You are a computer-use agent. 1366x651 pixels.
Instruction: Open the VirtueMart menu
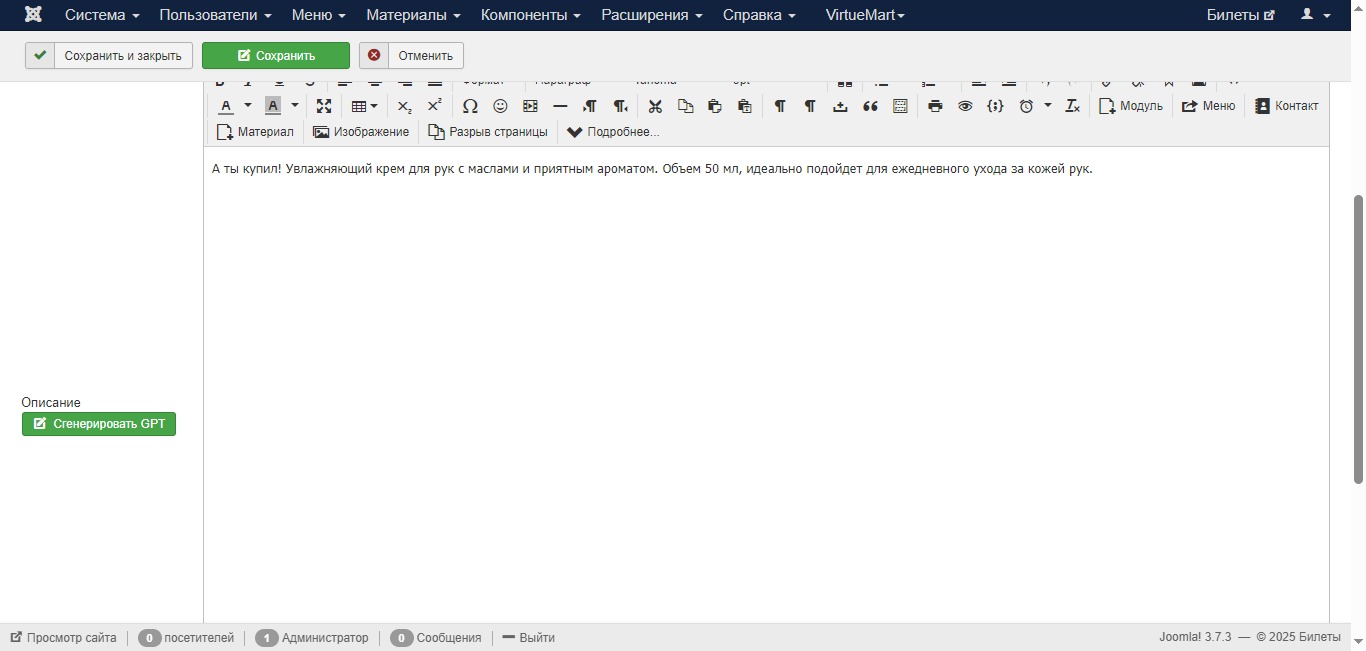[x=865, y=15]
